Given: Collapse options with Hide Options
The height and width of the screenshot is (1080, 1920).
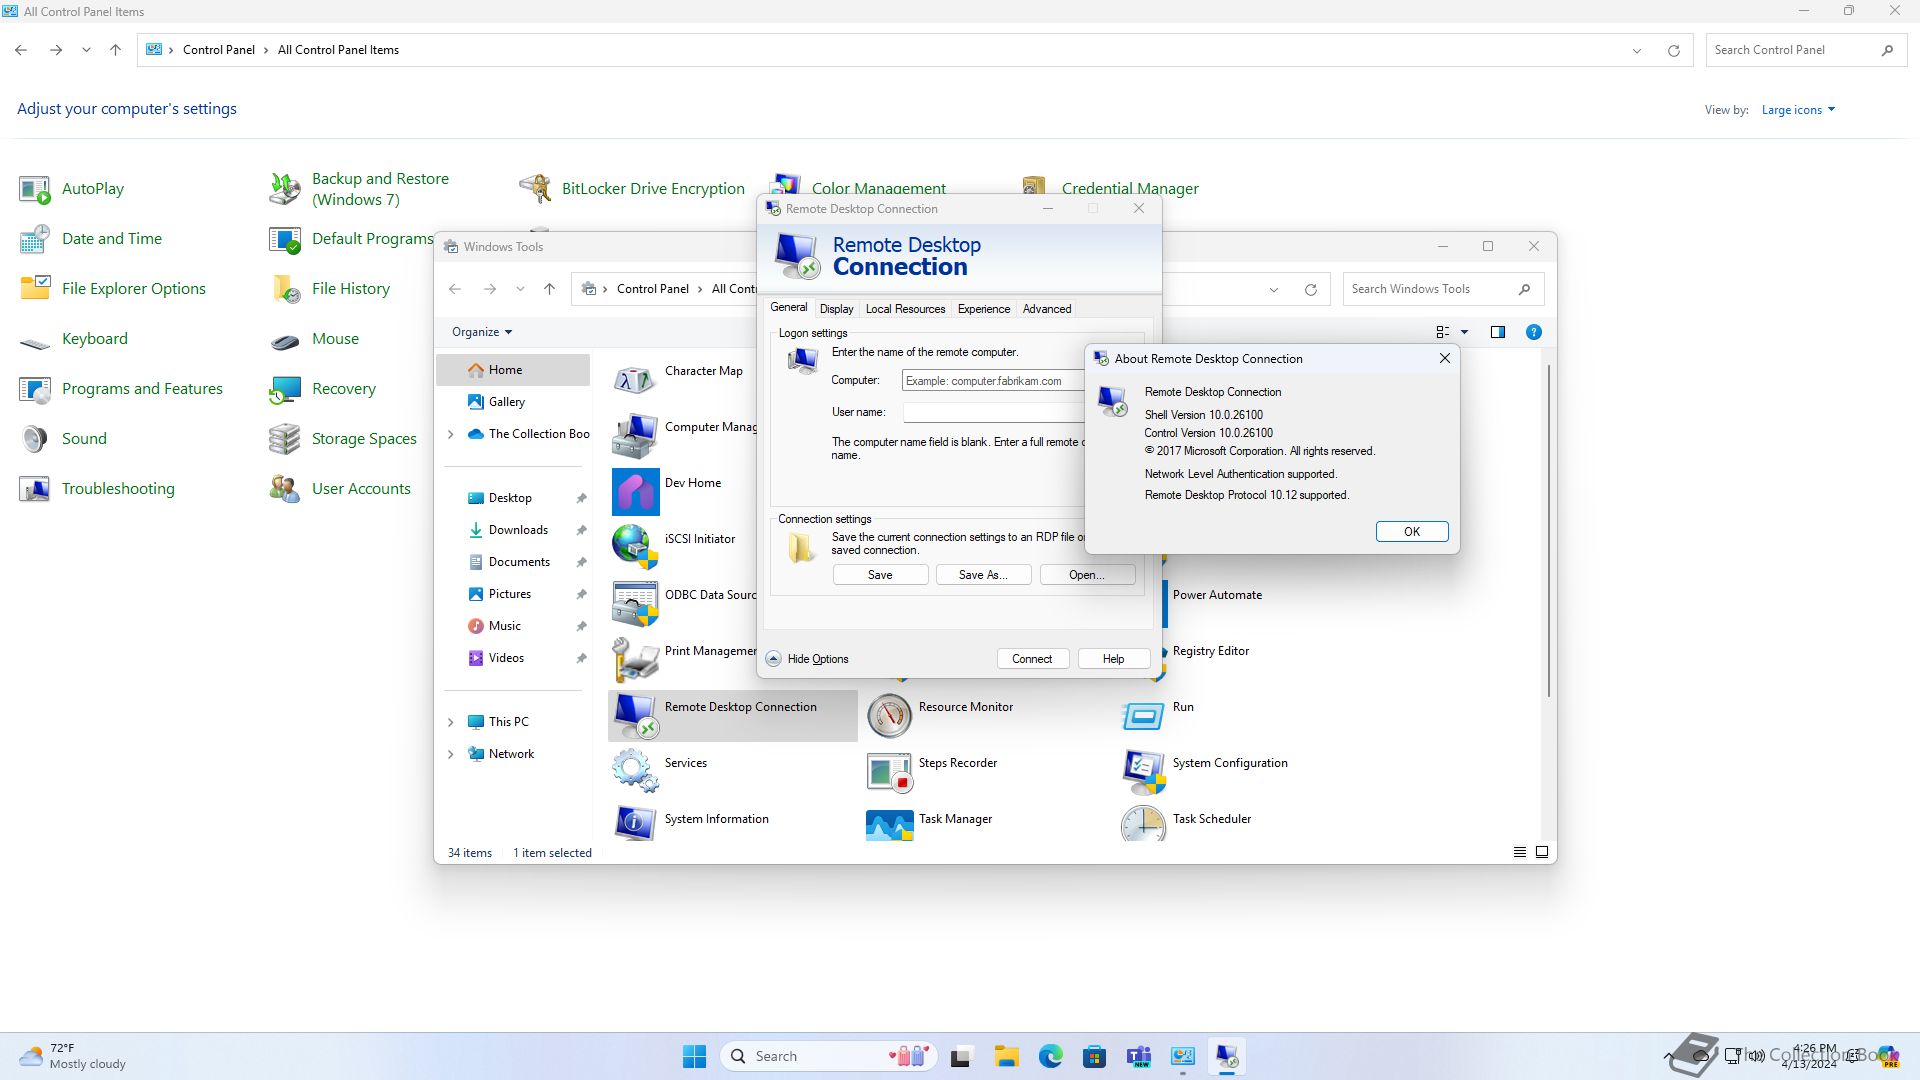Looking at the screenshot, I should 808,659.
